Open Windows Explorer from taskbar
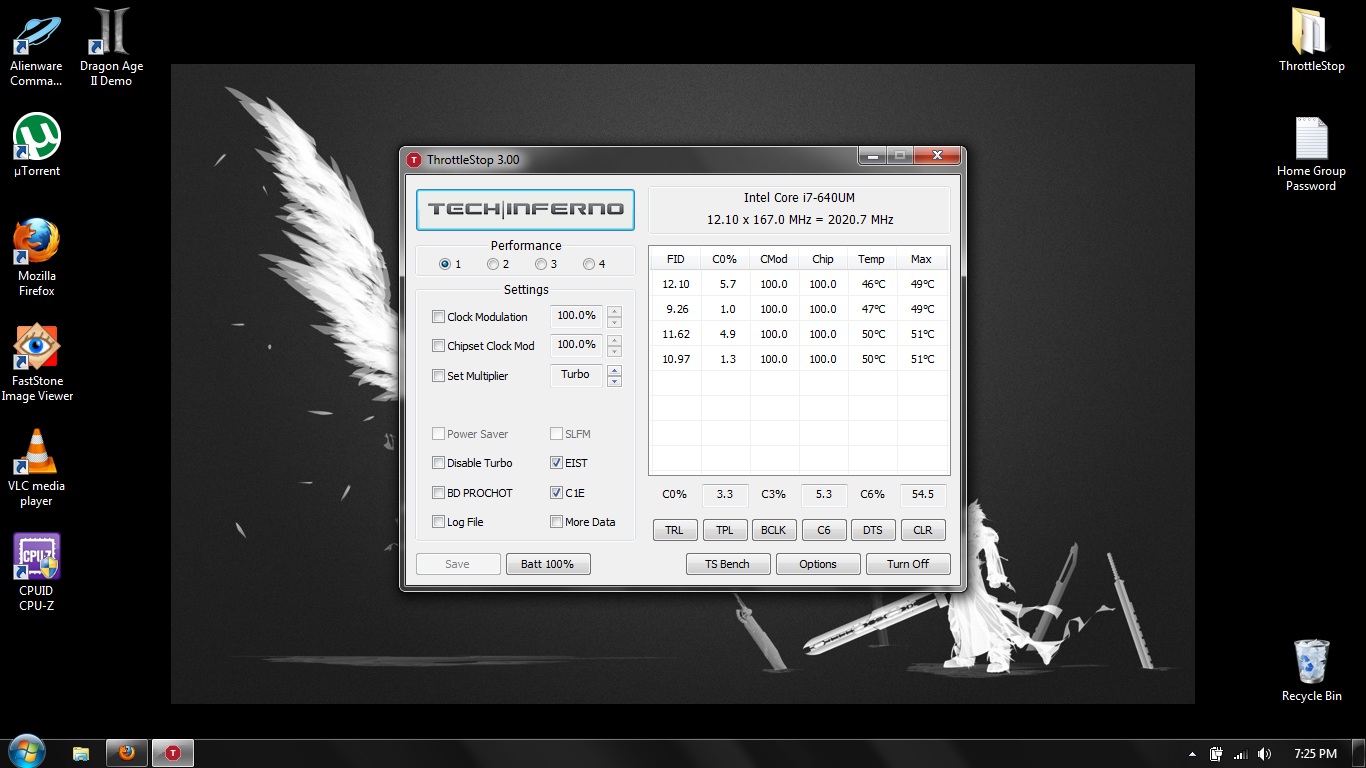The height and width of the screenshot is (768, 1366). click(81, 753)
